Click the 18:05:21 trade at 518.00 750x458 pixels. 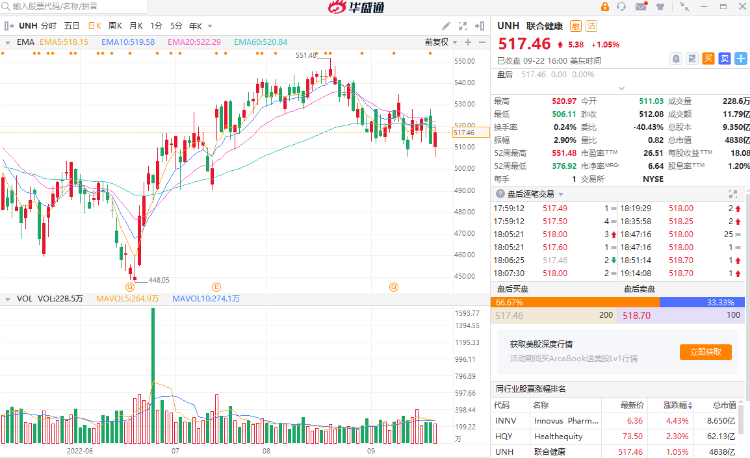tap(555, 234)
